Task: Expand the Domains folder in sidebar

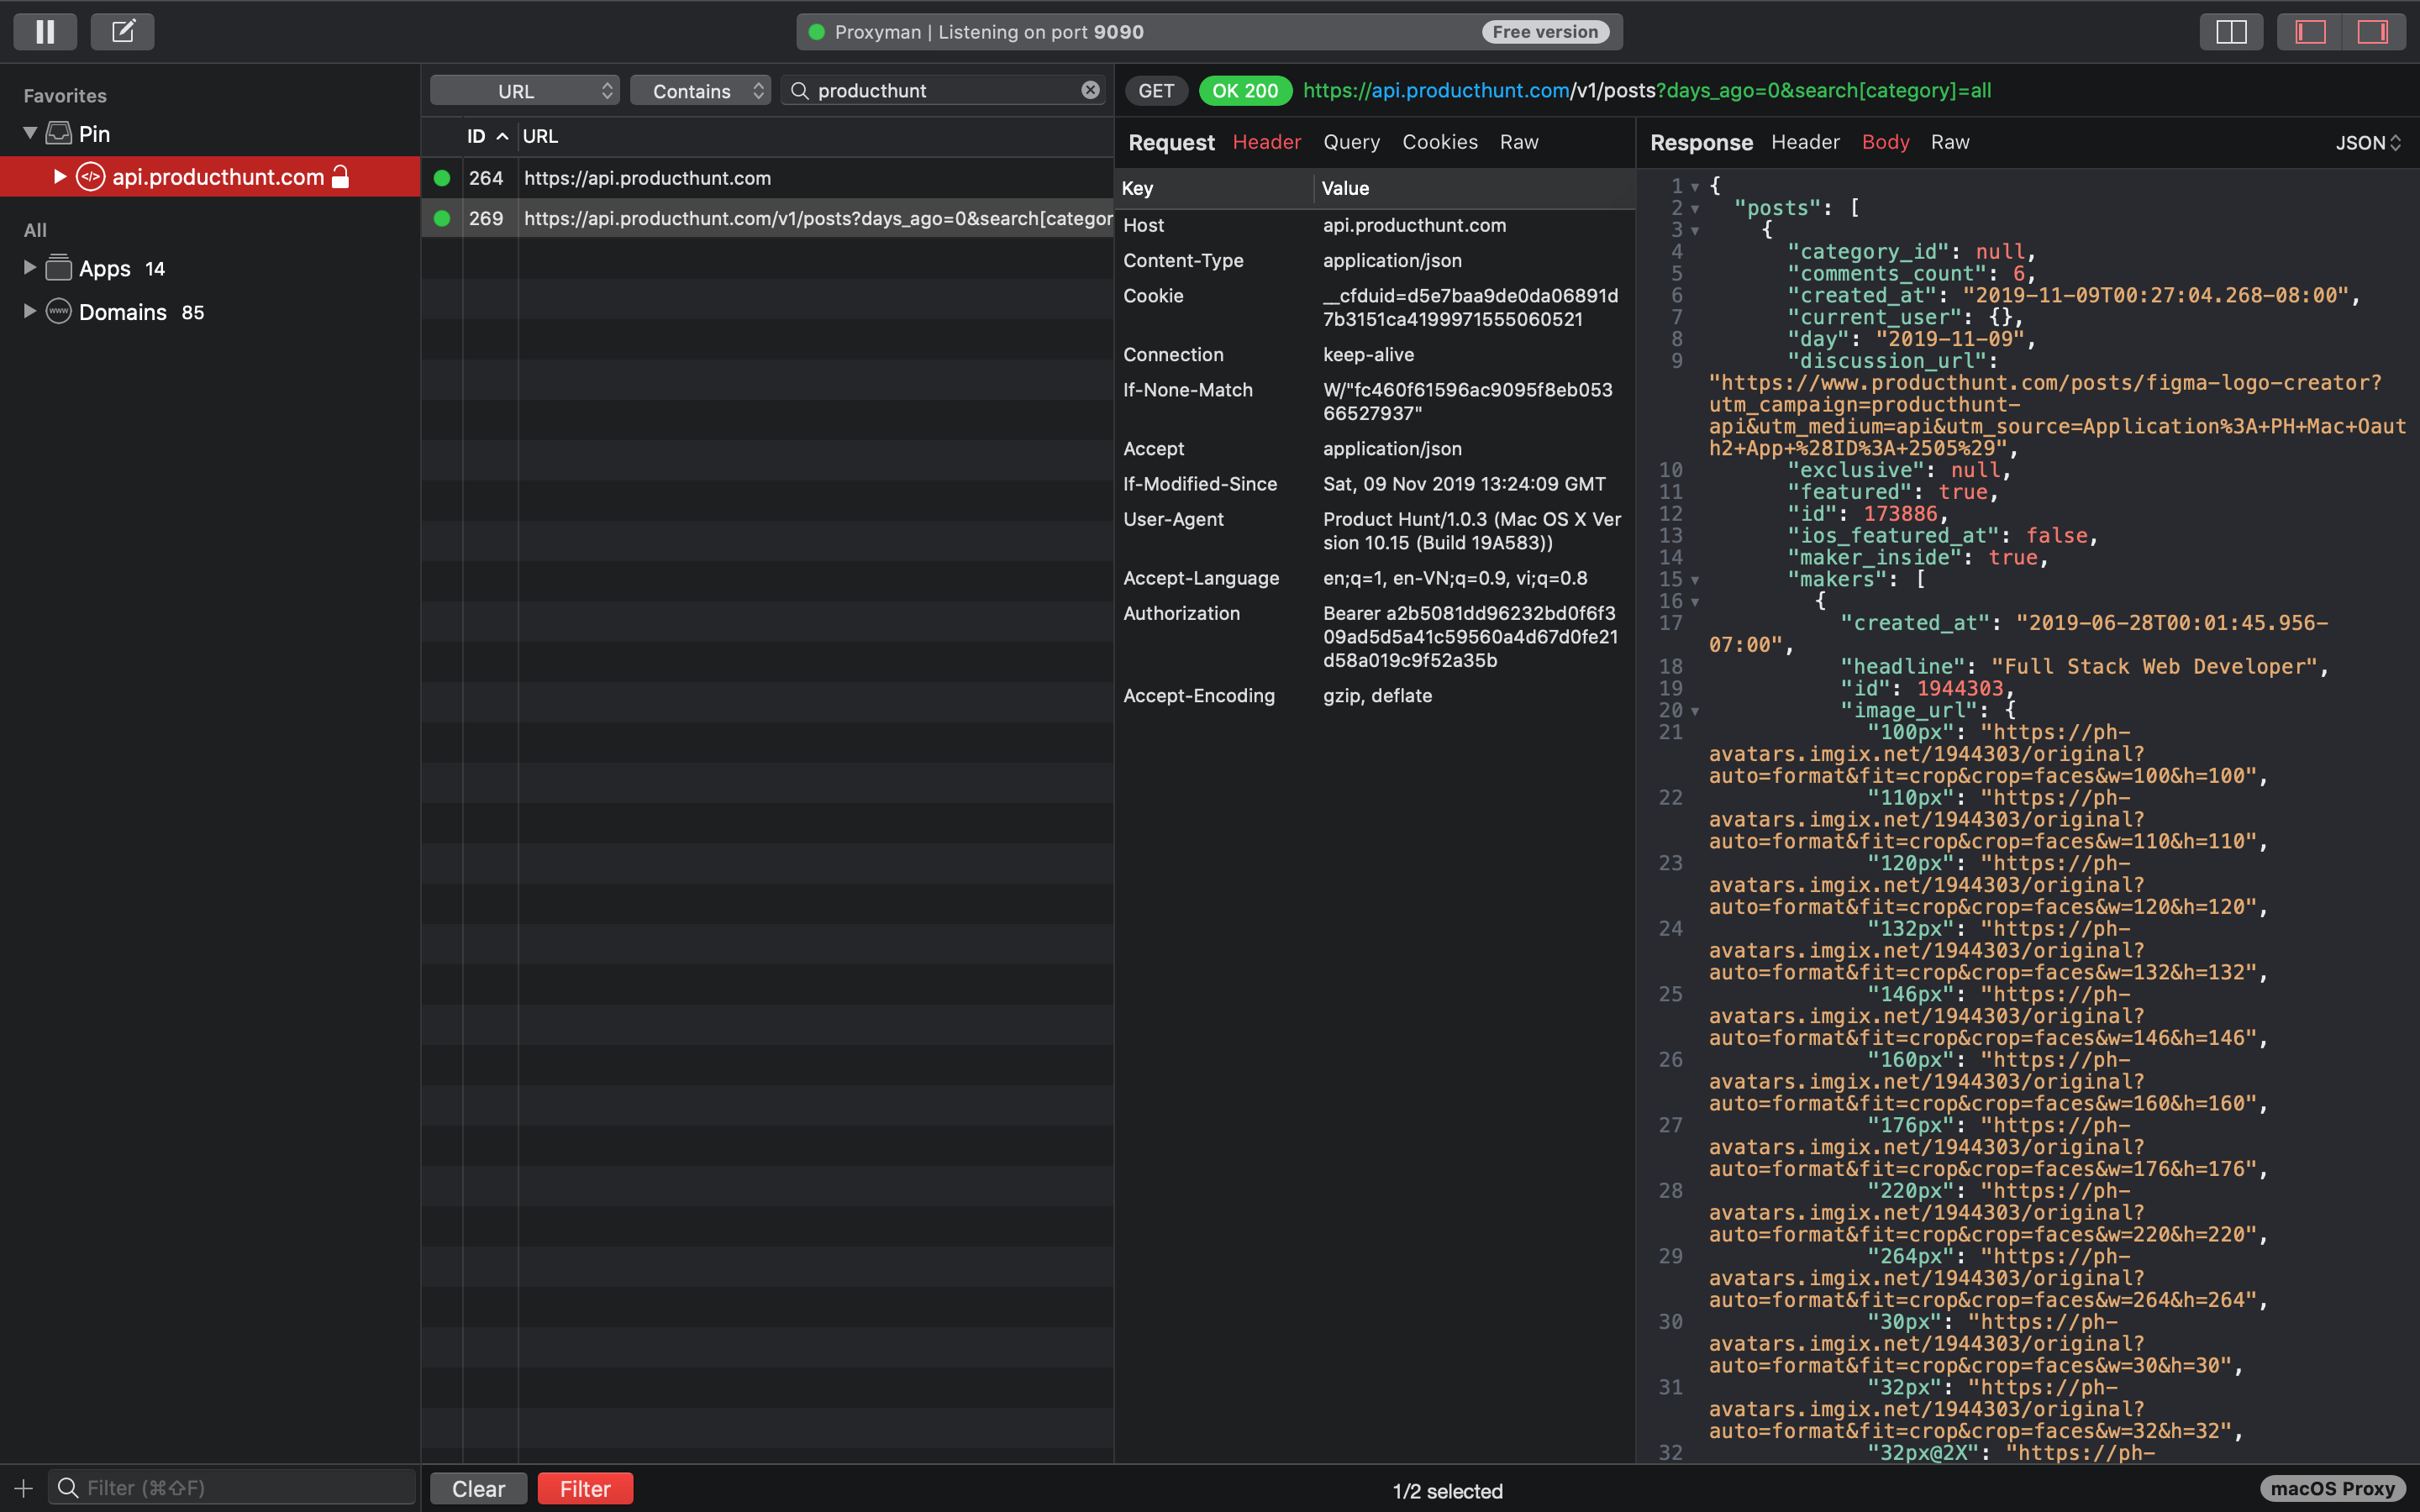Action: [x=28, y=312]
